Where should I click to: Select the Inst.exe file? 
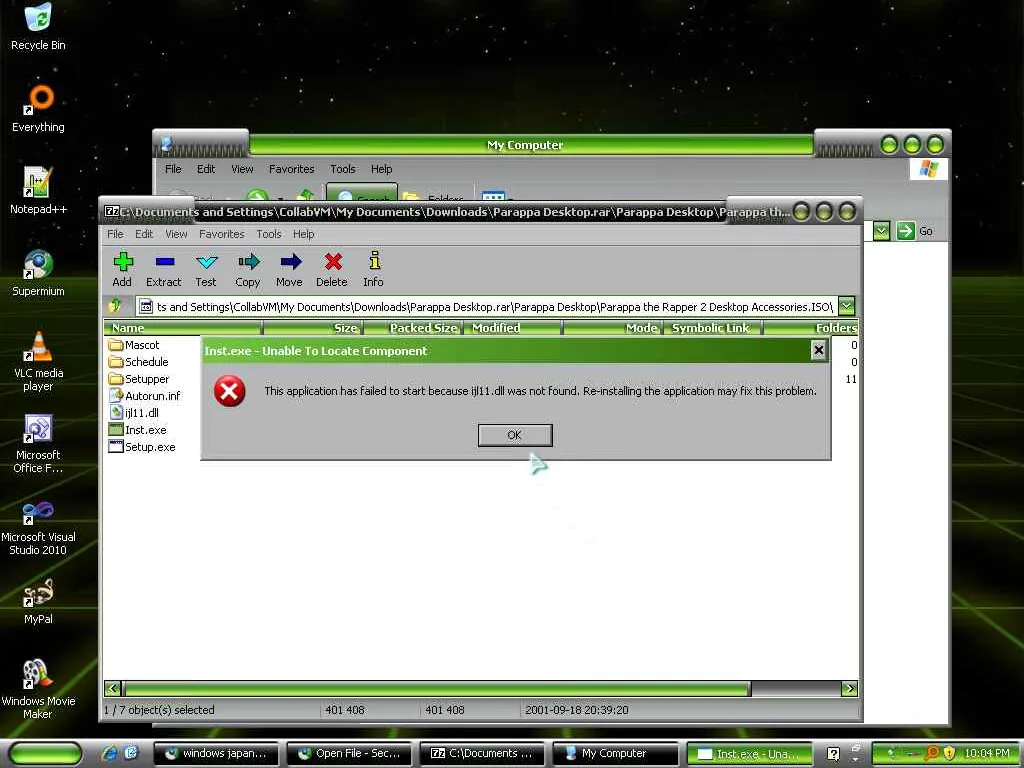point(138,430)
